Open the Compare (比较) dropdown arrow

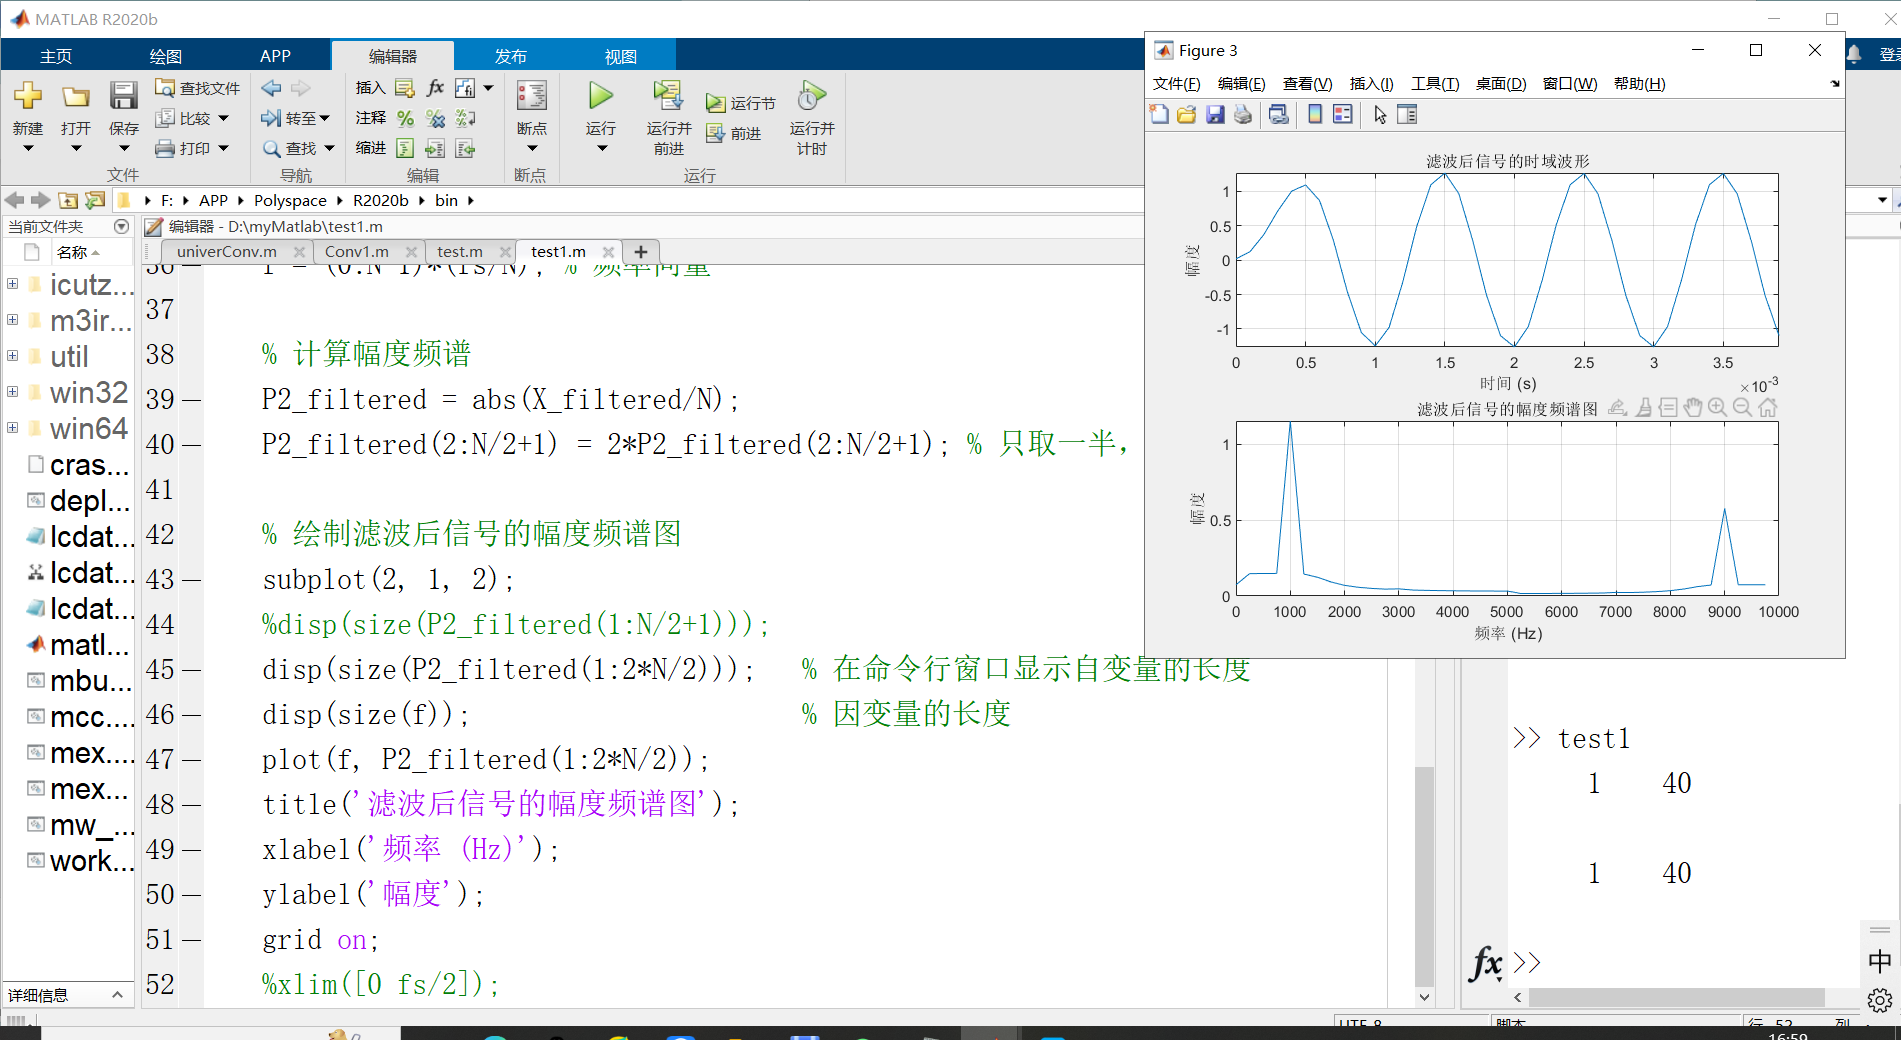[x=223, y=118]
